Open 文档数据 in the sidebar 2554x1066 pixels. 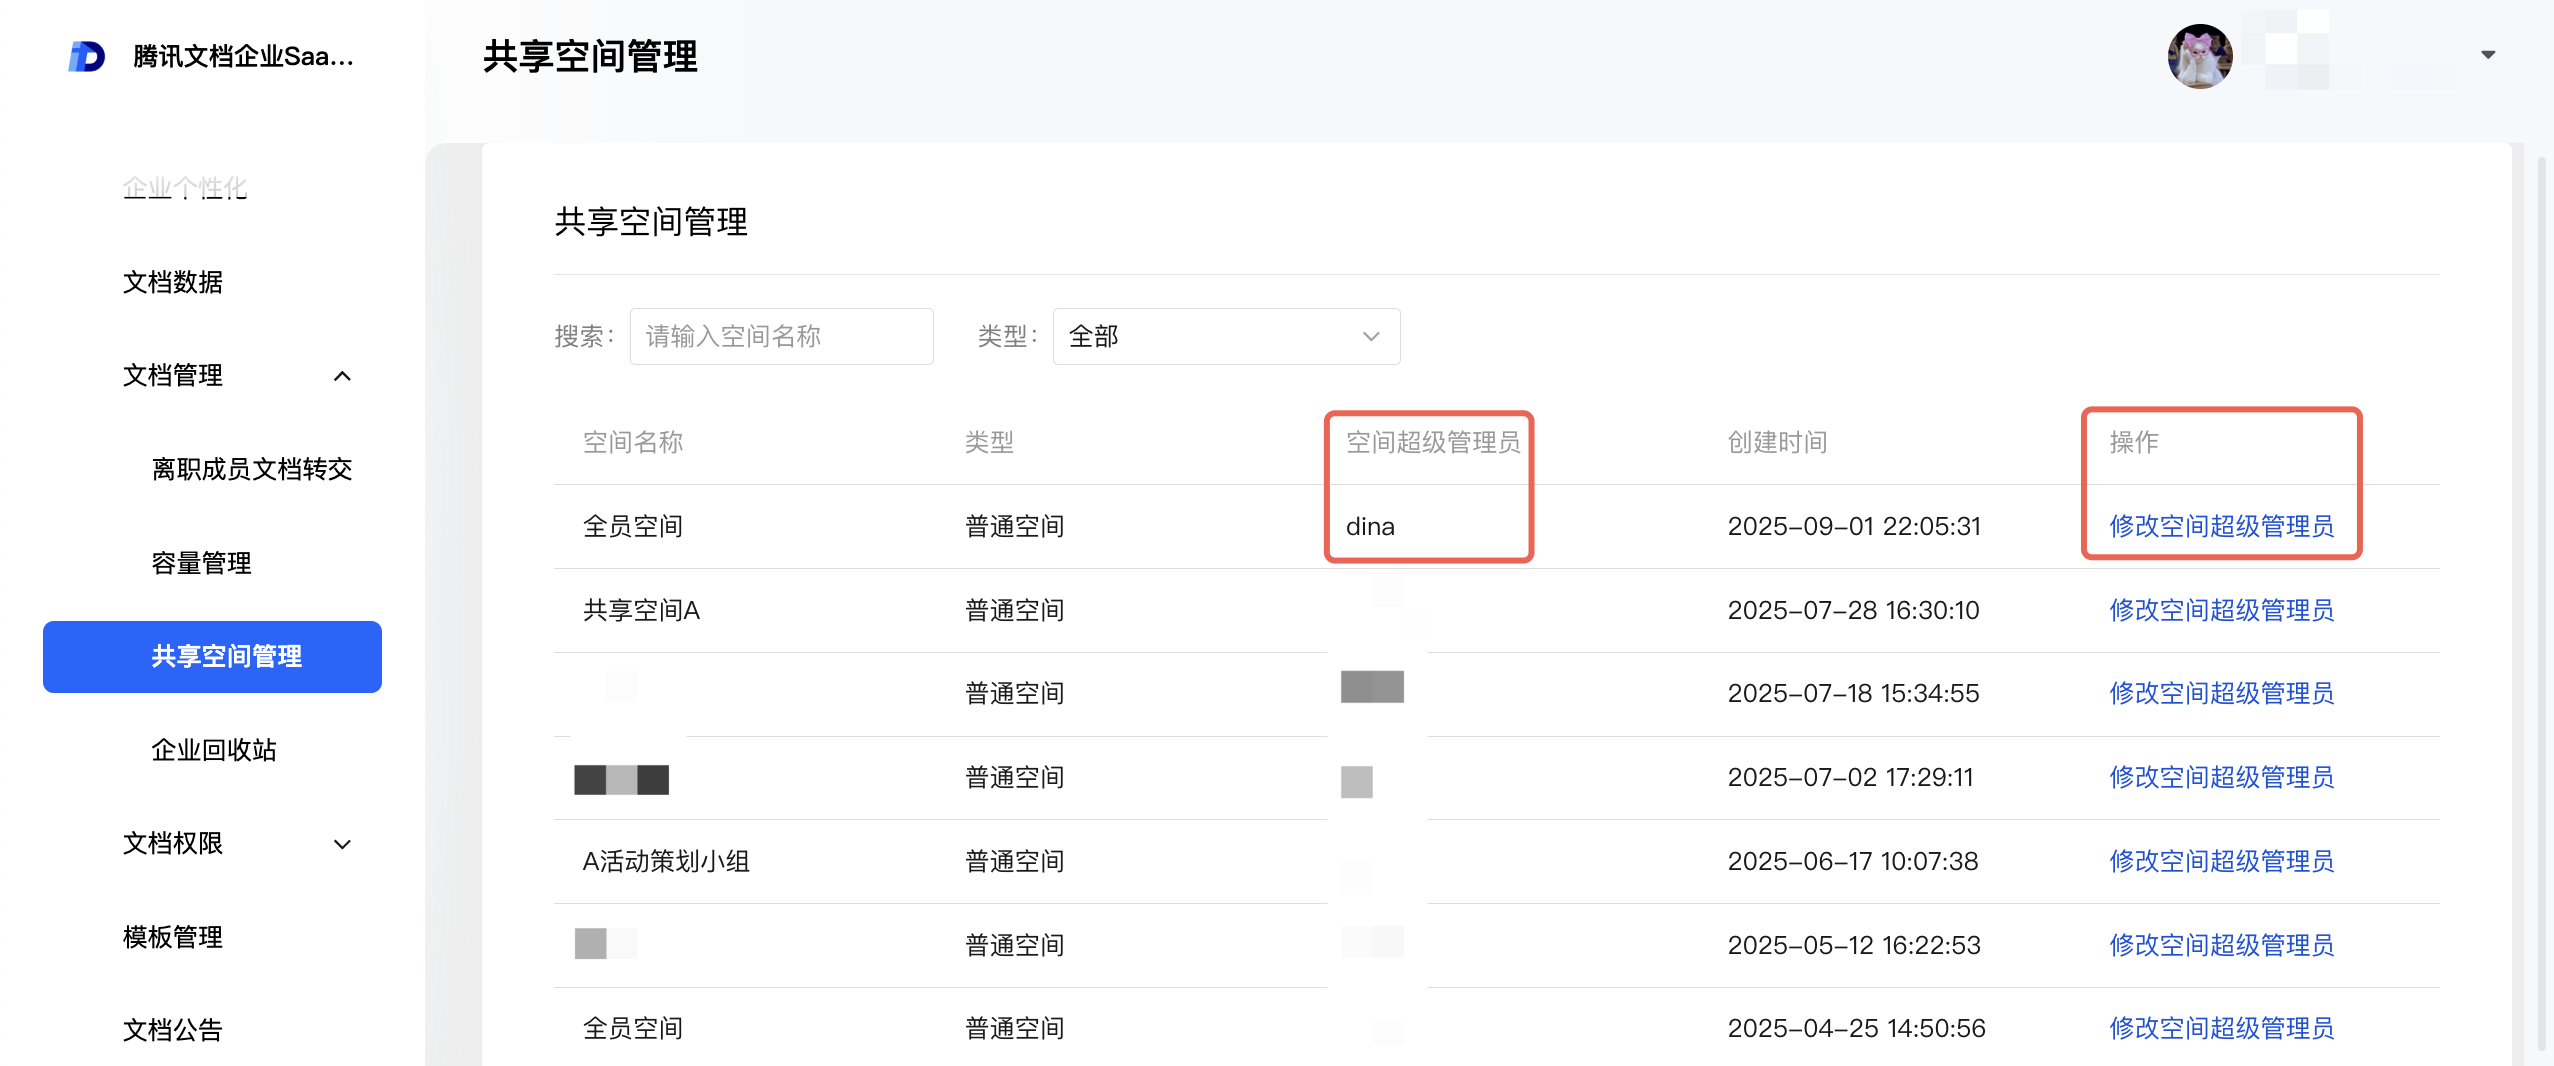[x=173, y=282]
